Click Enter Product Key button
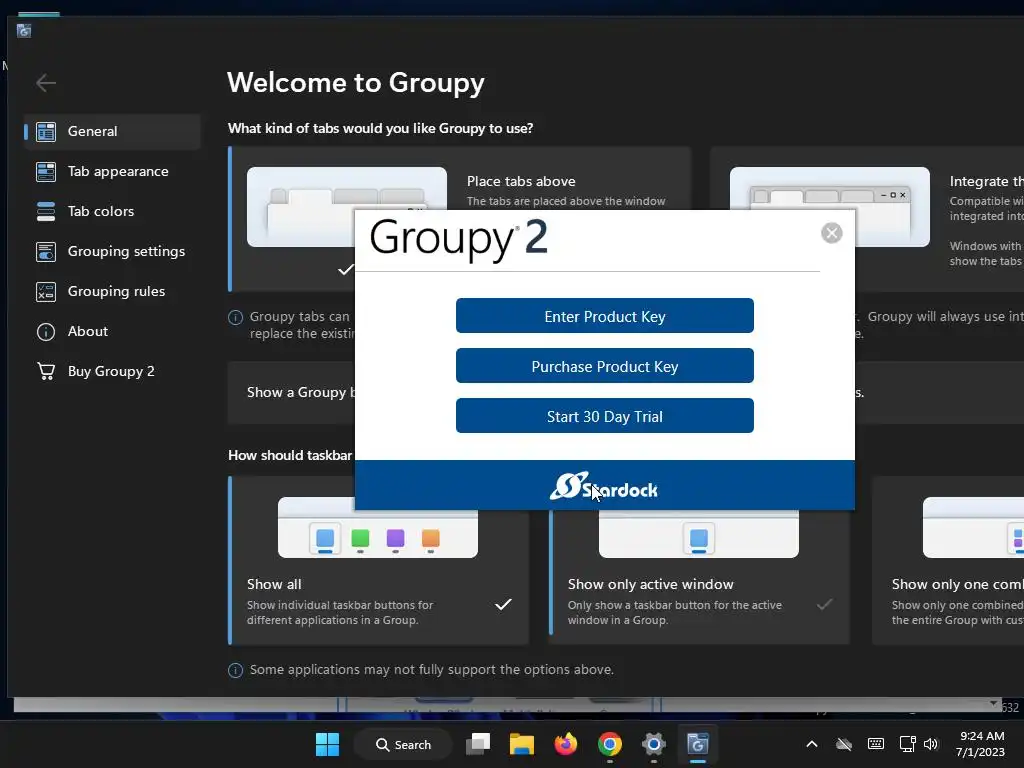This screenshot has height=768, width=1024. click(605, 316)
